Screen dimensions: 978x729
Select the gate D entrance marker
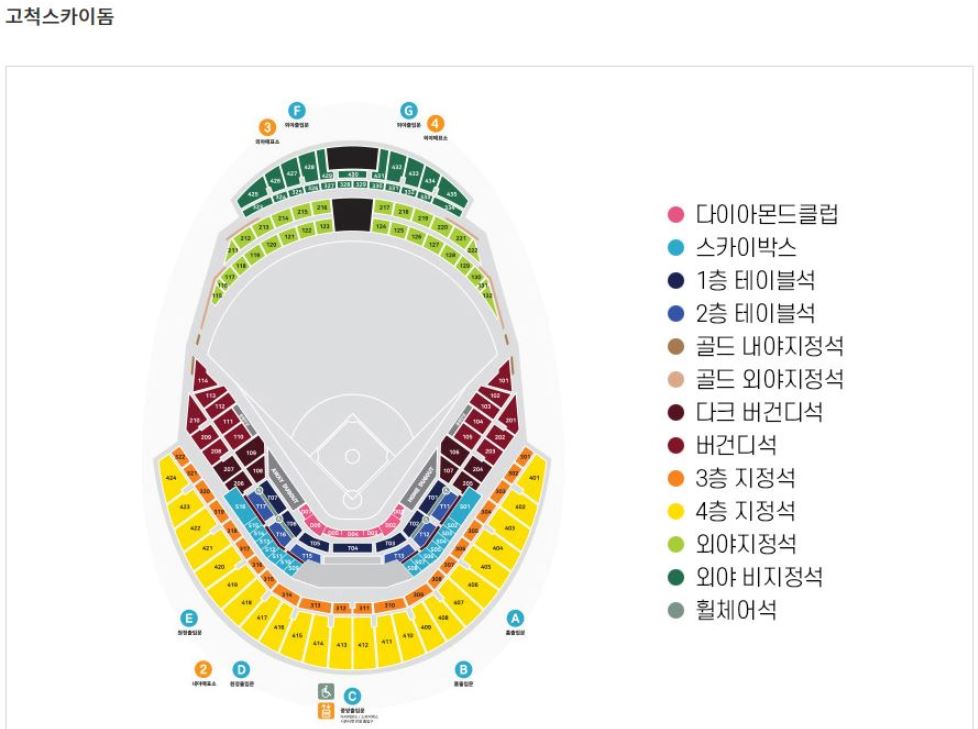click(241, 670)
